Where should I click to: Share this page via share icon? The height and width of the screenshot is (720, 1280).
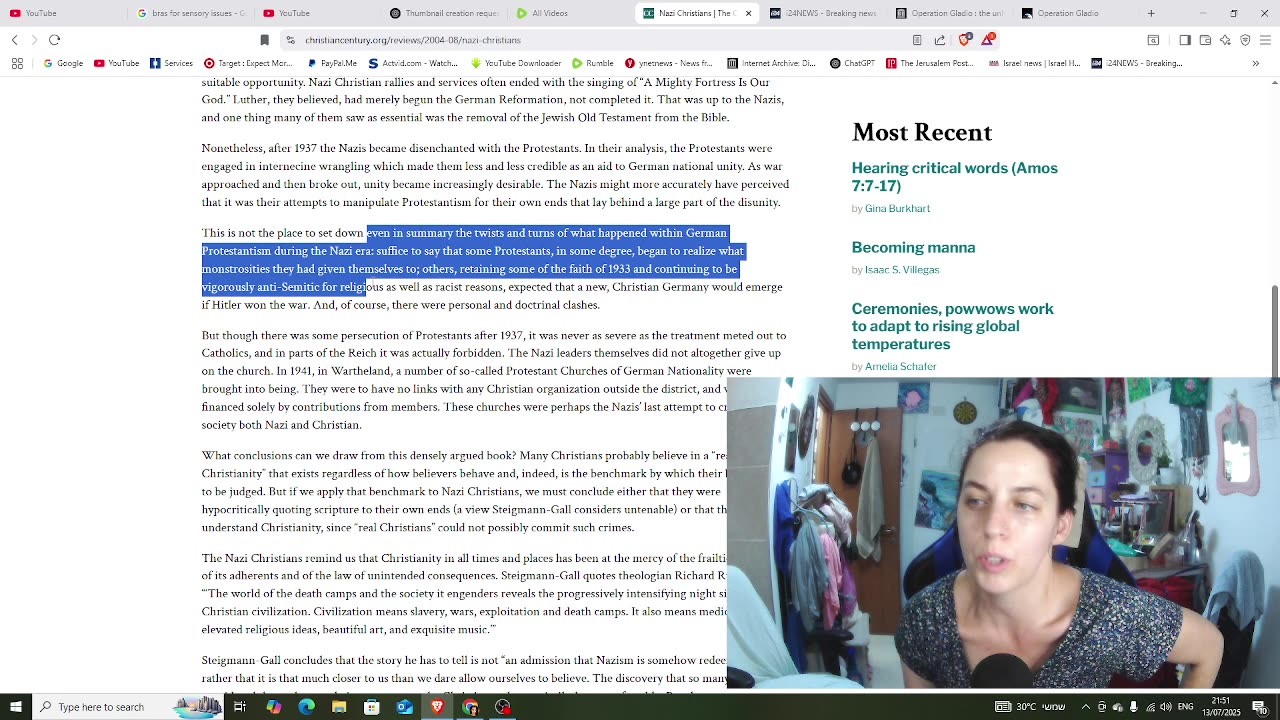click(x=940, y=40)
